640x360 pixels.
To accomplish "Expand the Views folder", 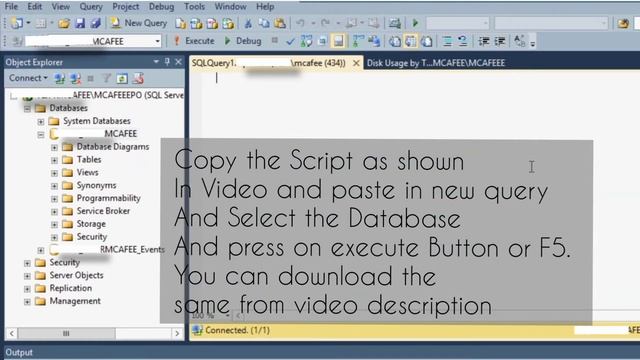I will point(54,173).
